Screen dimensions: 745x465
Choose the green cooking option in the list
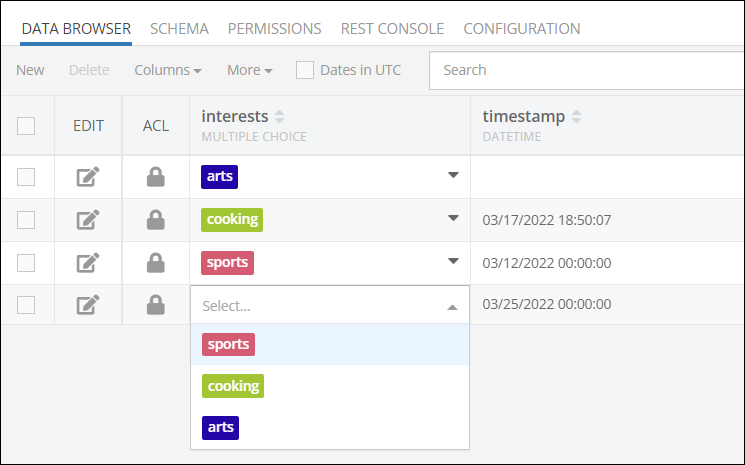(x=233, y=386)
